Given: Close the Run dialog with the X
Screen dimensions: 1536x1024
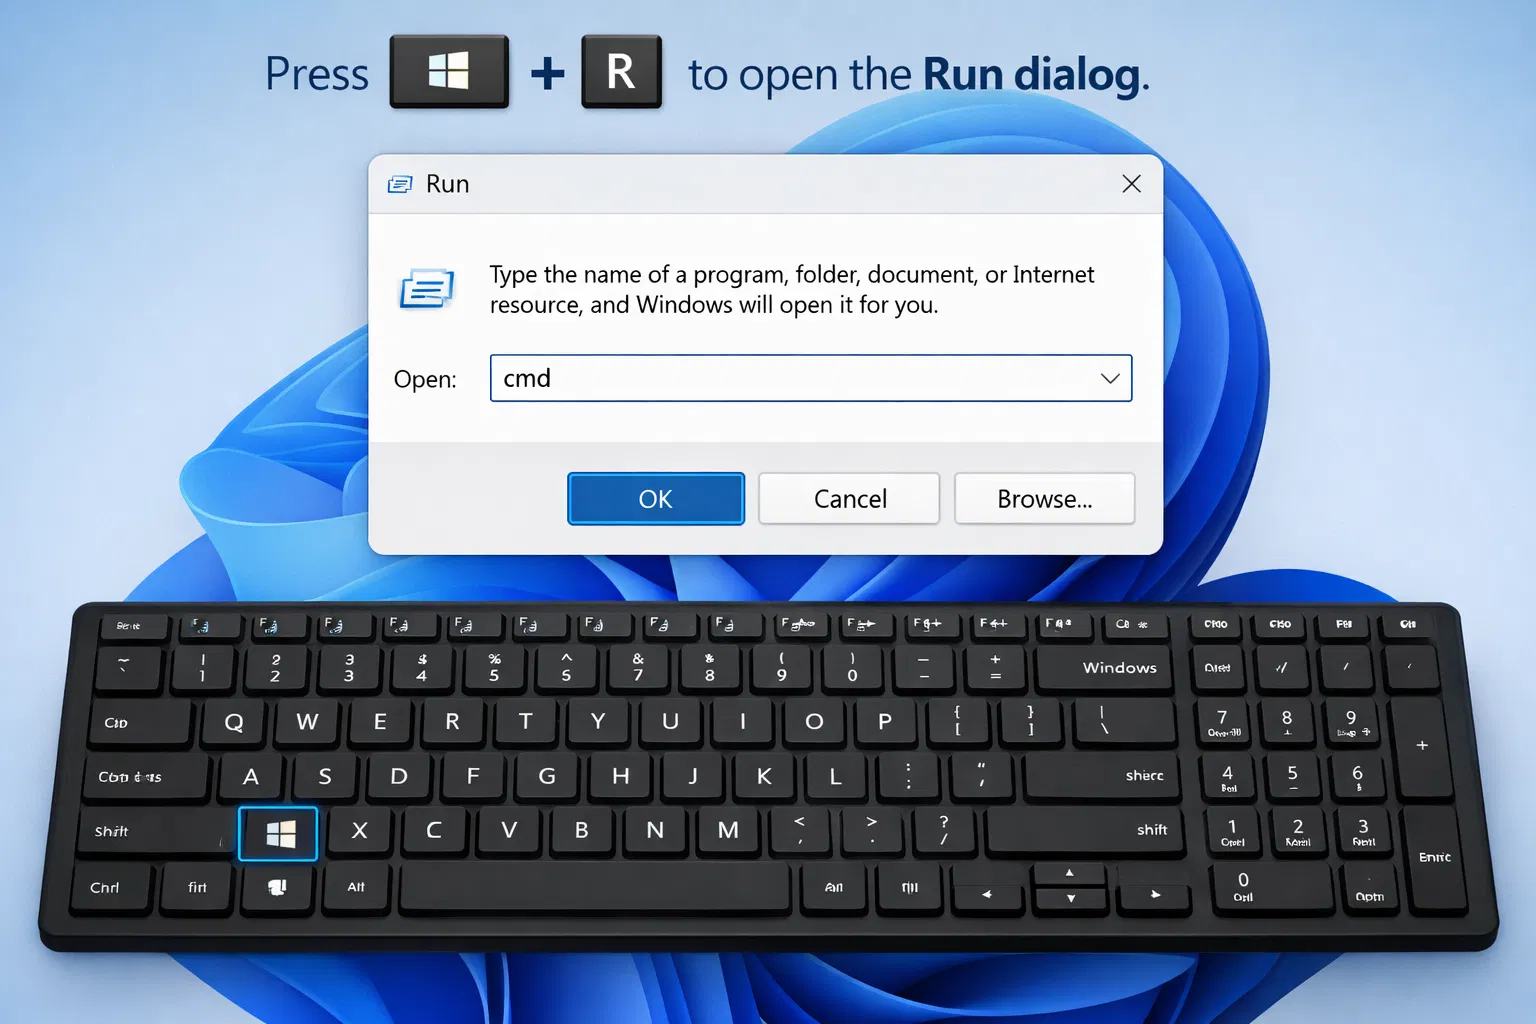Looking at the screenshot, I should click(x=1131, y=184).
